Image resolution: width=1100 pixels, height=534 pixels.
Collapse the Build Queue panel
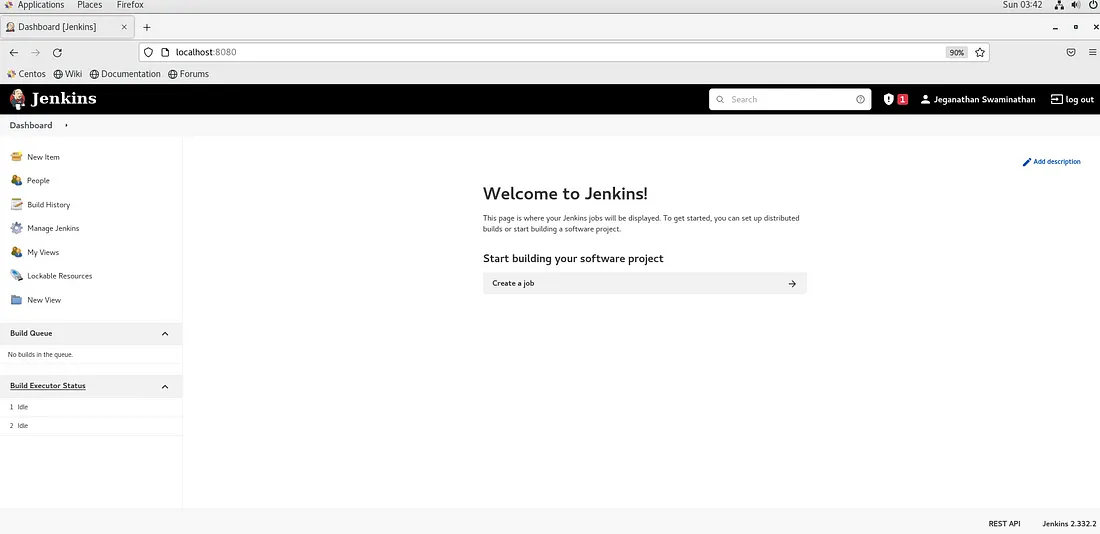pyautogui.click(x=165, y=333)
